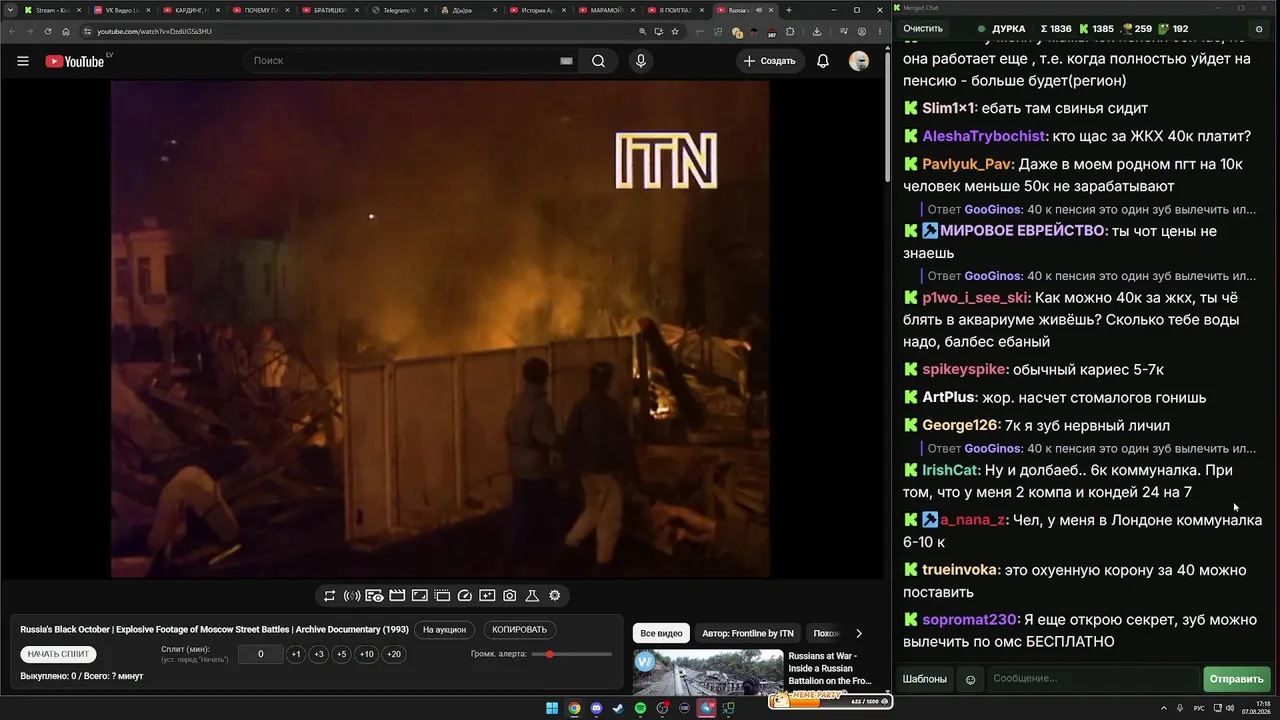Add 10 minutes with the +10 button
Viewport: 1280px width, 720px height.
coord(367,654)
